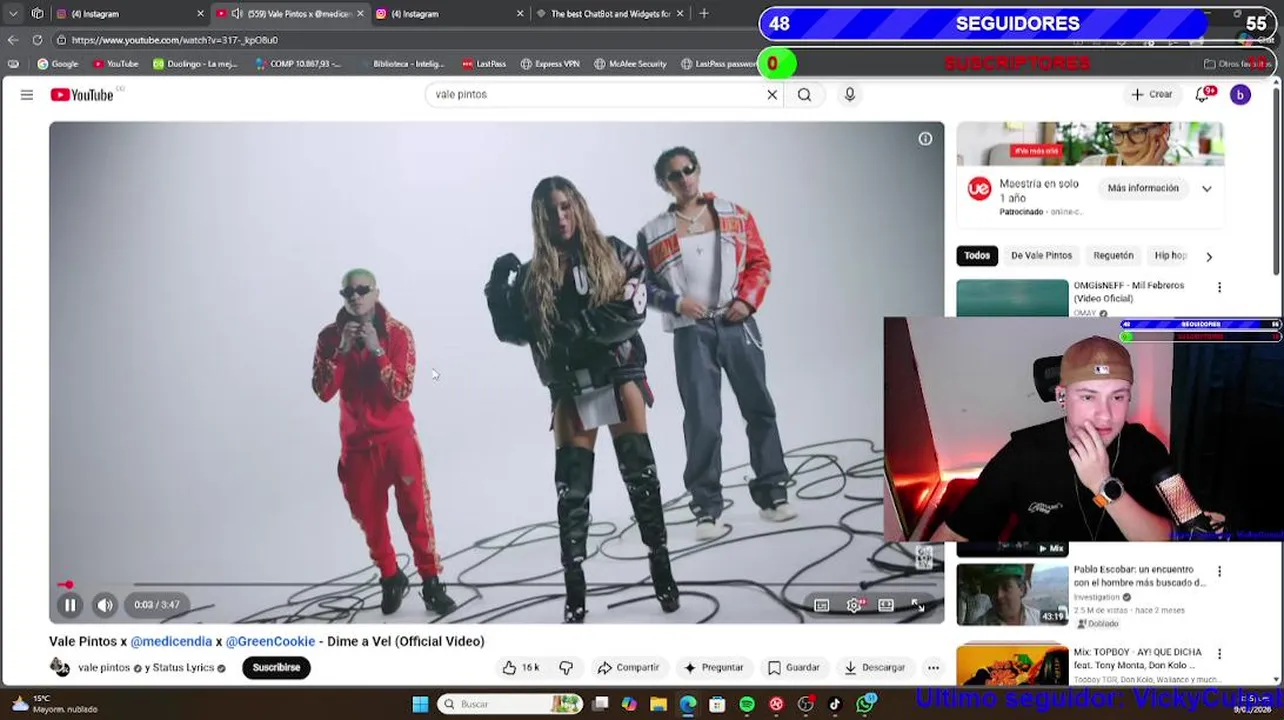Click 'Más información' on the ad
This screenshot has width=1284, height=720.
pos(1143,188)
